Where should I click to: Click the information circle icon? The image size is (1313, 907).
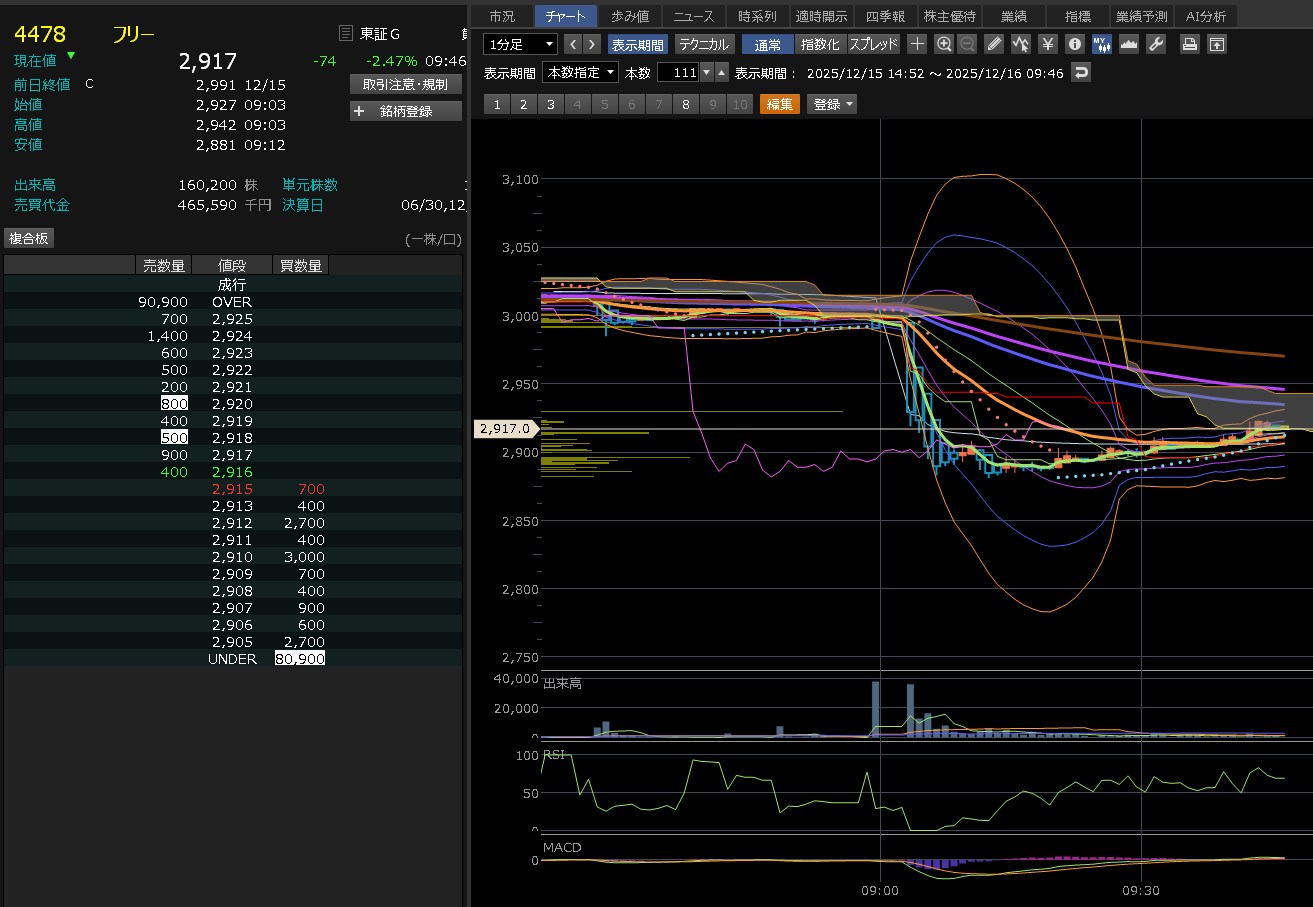1074,44
